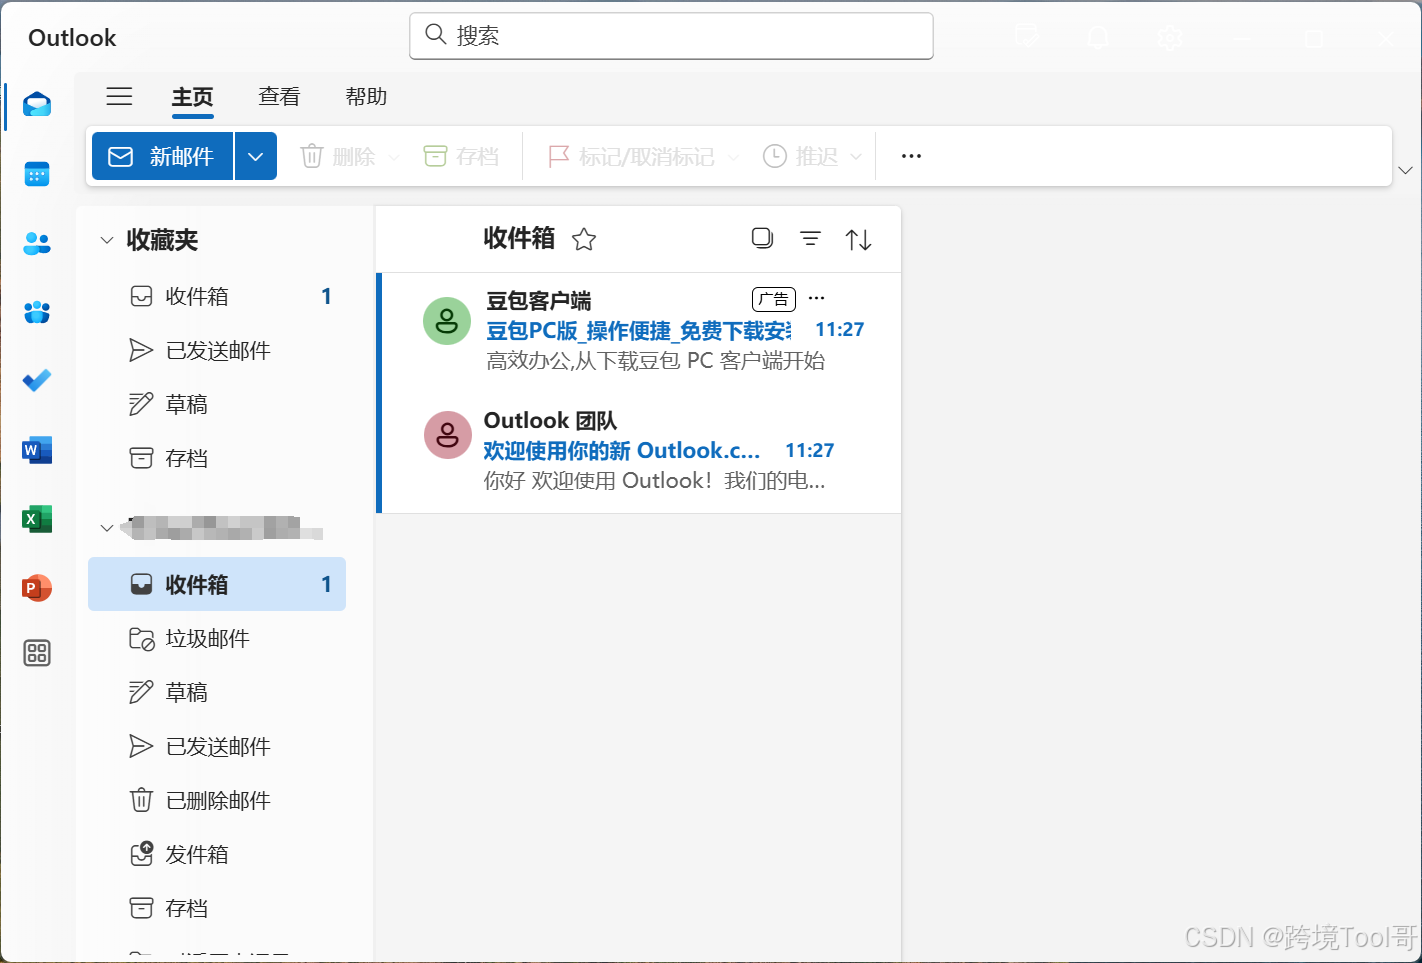Screen dimensions: 1422x963
Task: Click the 广告 ad label badge
Action: coord(773,299)
